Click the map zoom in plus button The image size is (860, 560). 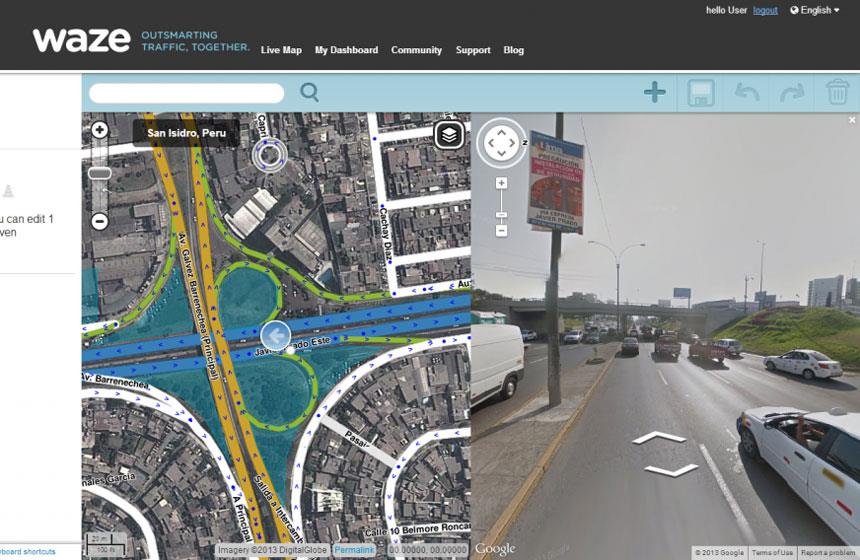pyautogui.click(x=100, y=130)
